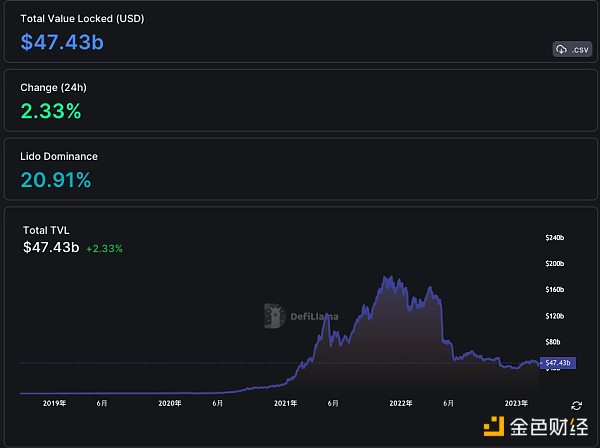This screenshot has width=600, height=448.
Task: Click the $240b y-axis label
Action: pyautogui.click(x=554, y=238)
